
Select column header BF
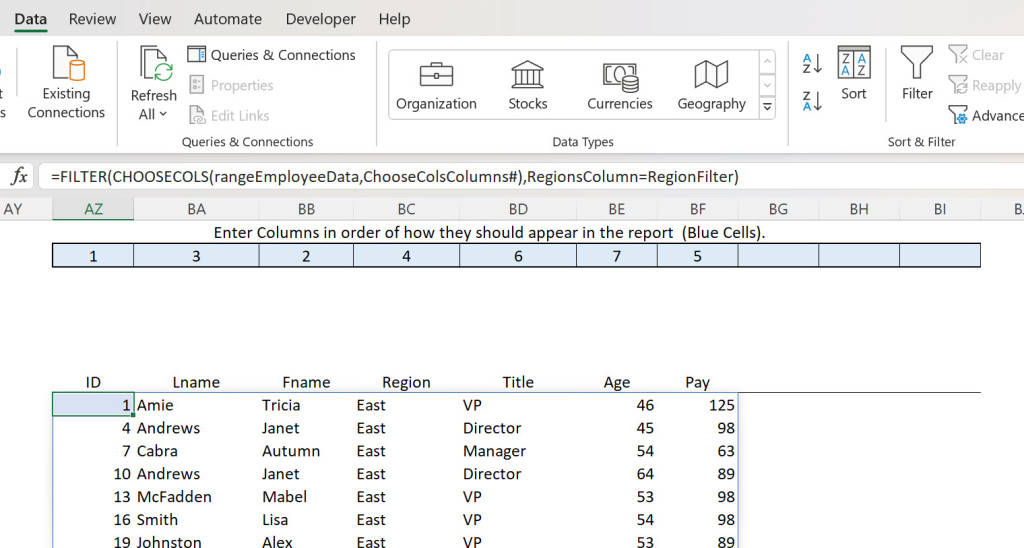pos(697,209)
